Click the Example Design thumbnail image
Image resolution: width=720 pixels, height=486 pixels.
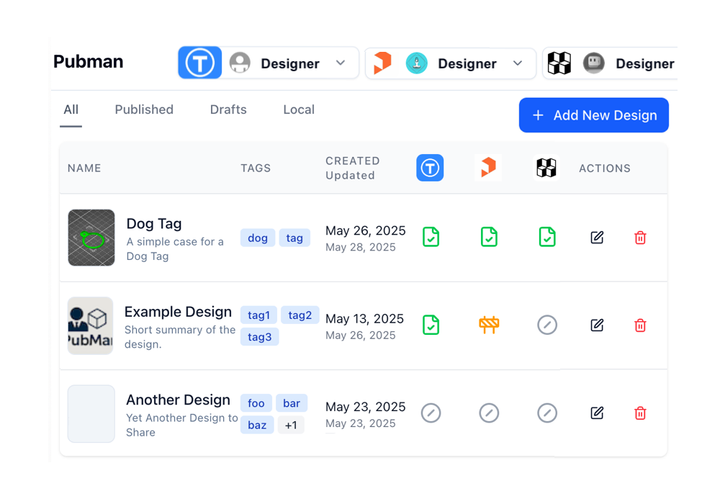(90, 326)
